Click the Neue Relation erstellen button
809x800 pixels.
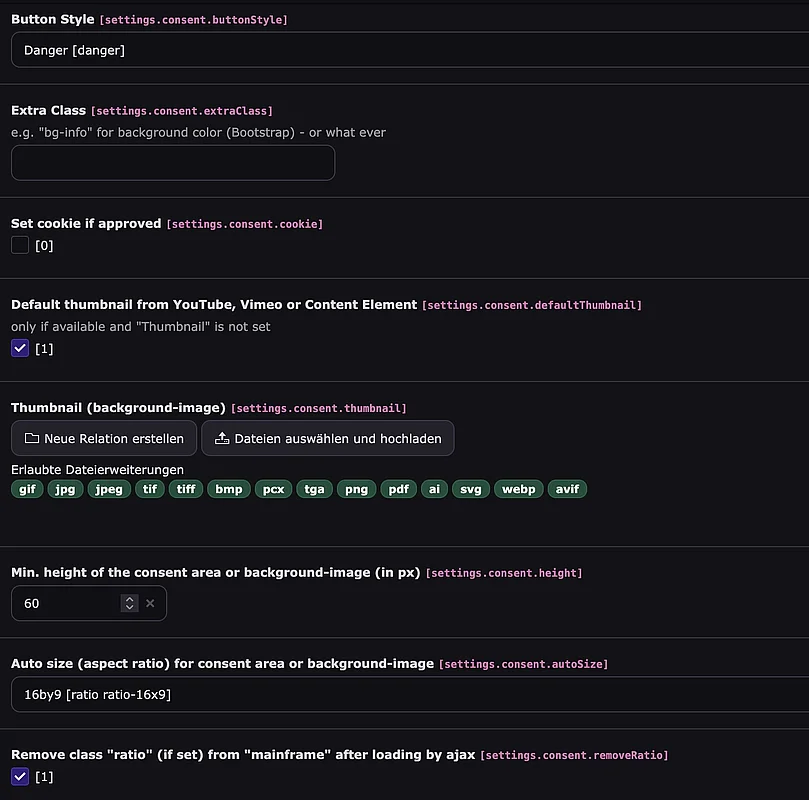pos(104,438)
